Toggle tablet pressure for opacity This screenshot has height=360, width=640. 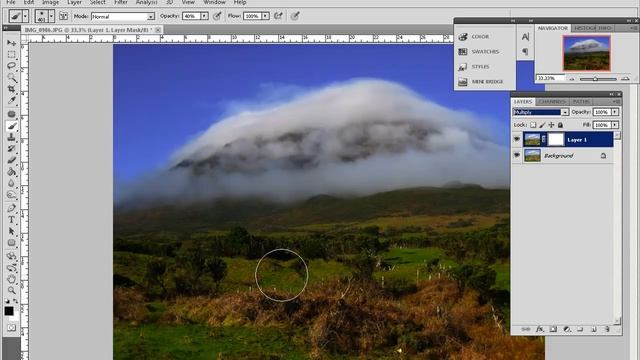218,16
